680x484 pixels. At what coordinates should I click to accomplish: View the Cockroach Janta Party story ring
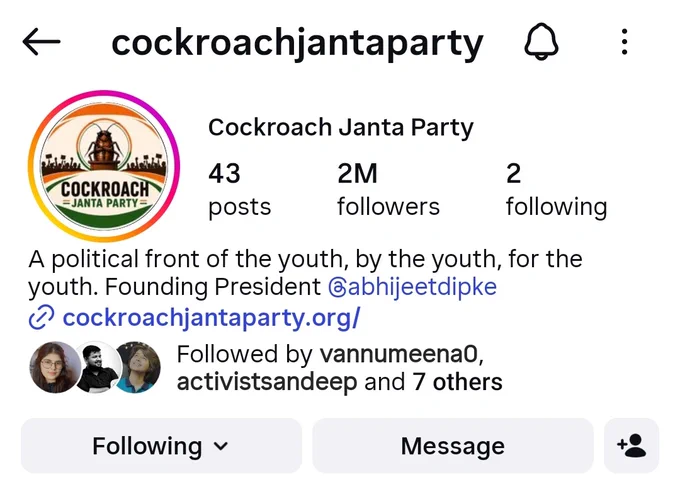click(104, 166)
